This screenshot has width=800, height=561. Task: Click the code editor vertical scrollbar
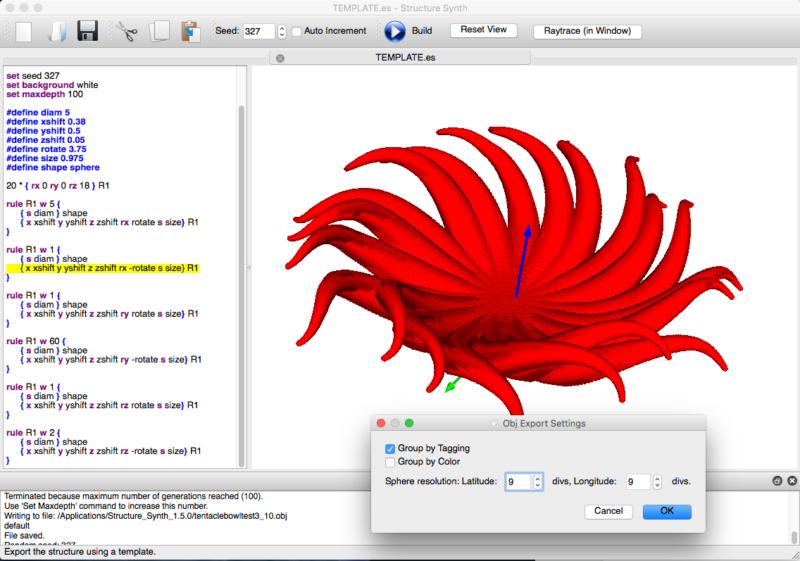pyautogui.click(x=241, y=286)
